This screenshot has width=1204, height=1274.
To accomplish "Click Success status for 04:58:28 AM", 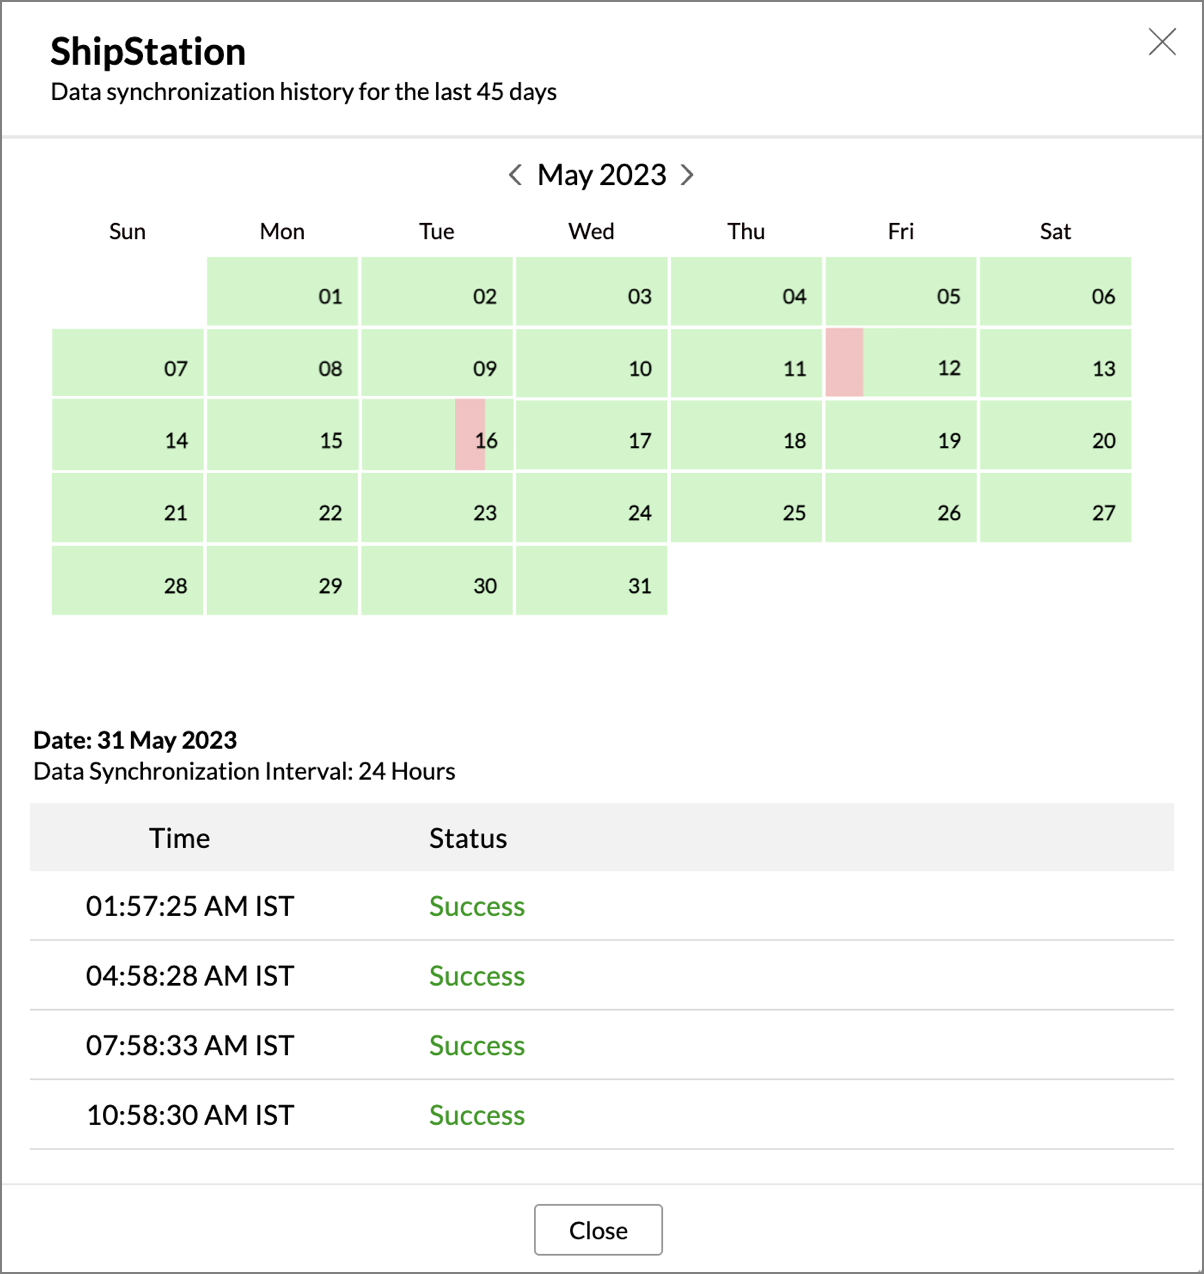I will 477,976.
